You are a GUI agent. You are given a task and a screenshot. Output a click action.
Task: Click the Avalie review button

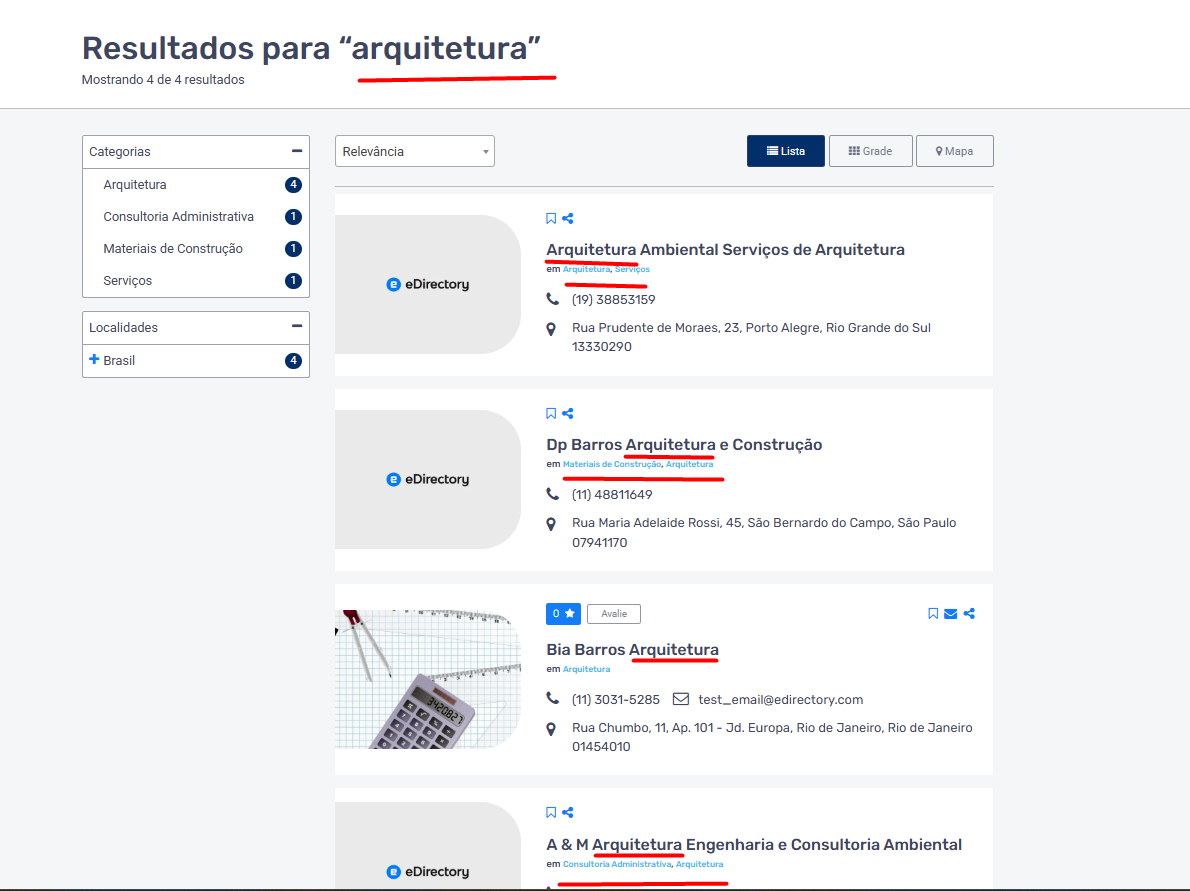pyautogui.click(x=614, y=613)
